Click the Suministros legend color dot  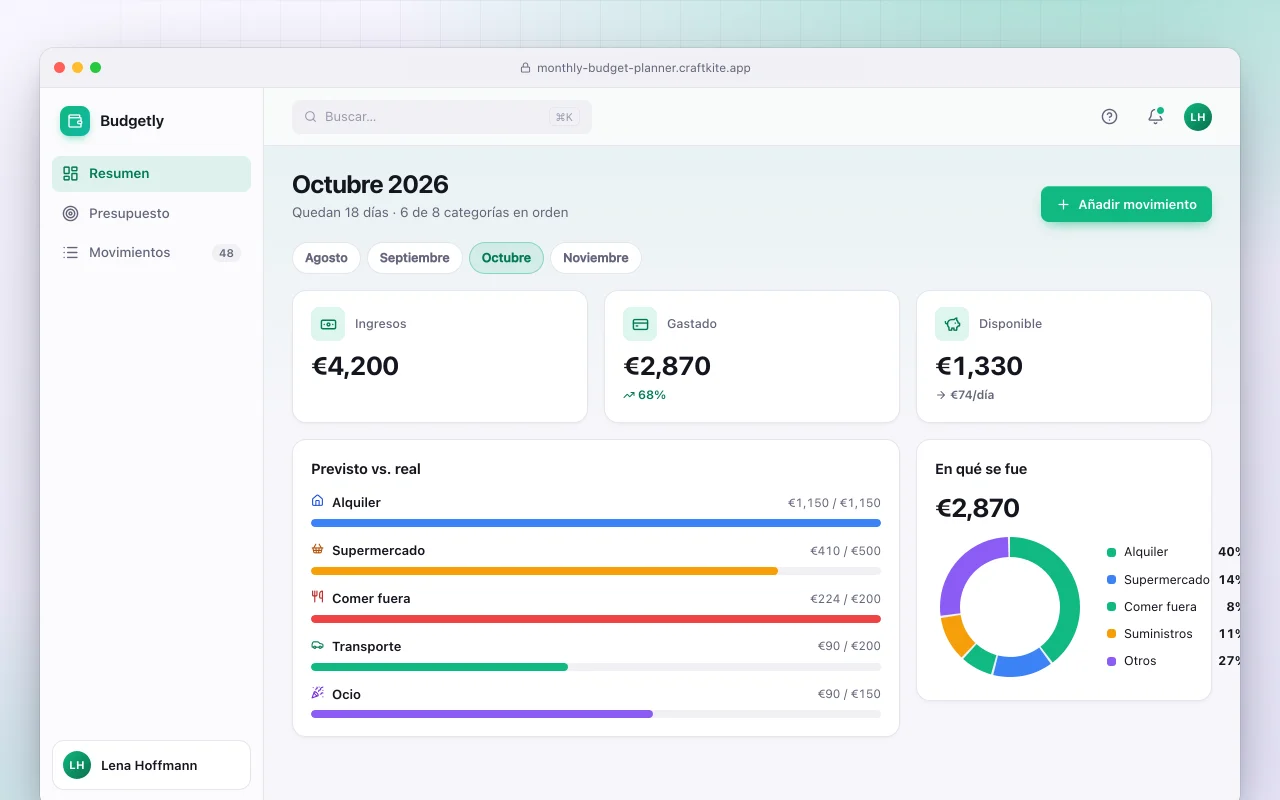point(1111,634)
